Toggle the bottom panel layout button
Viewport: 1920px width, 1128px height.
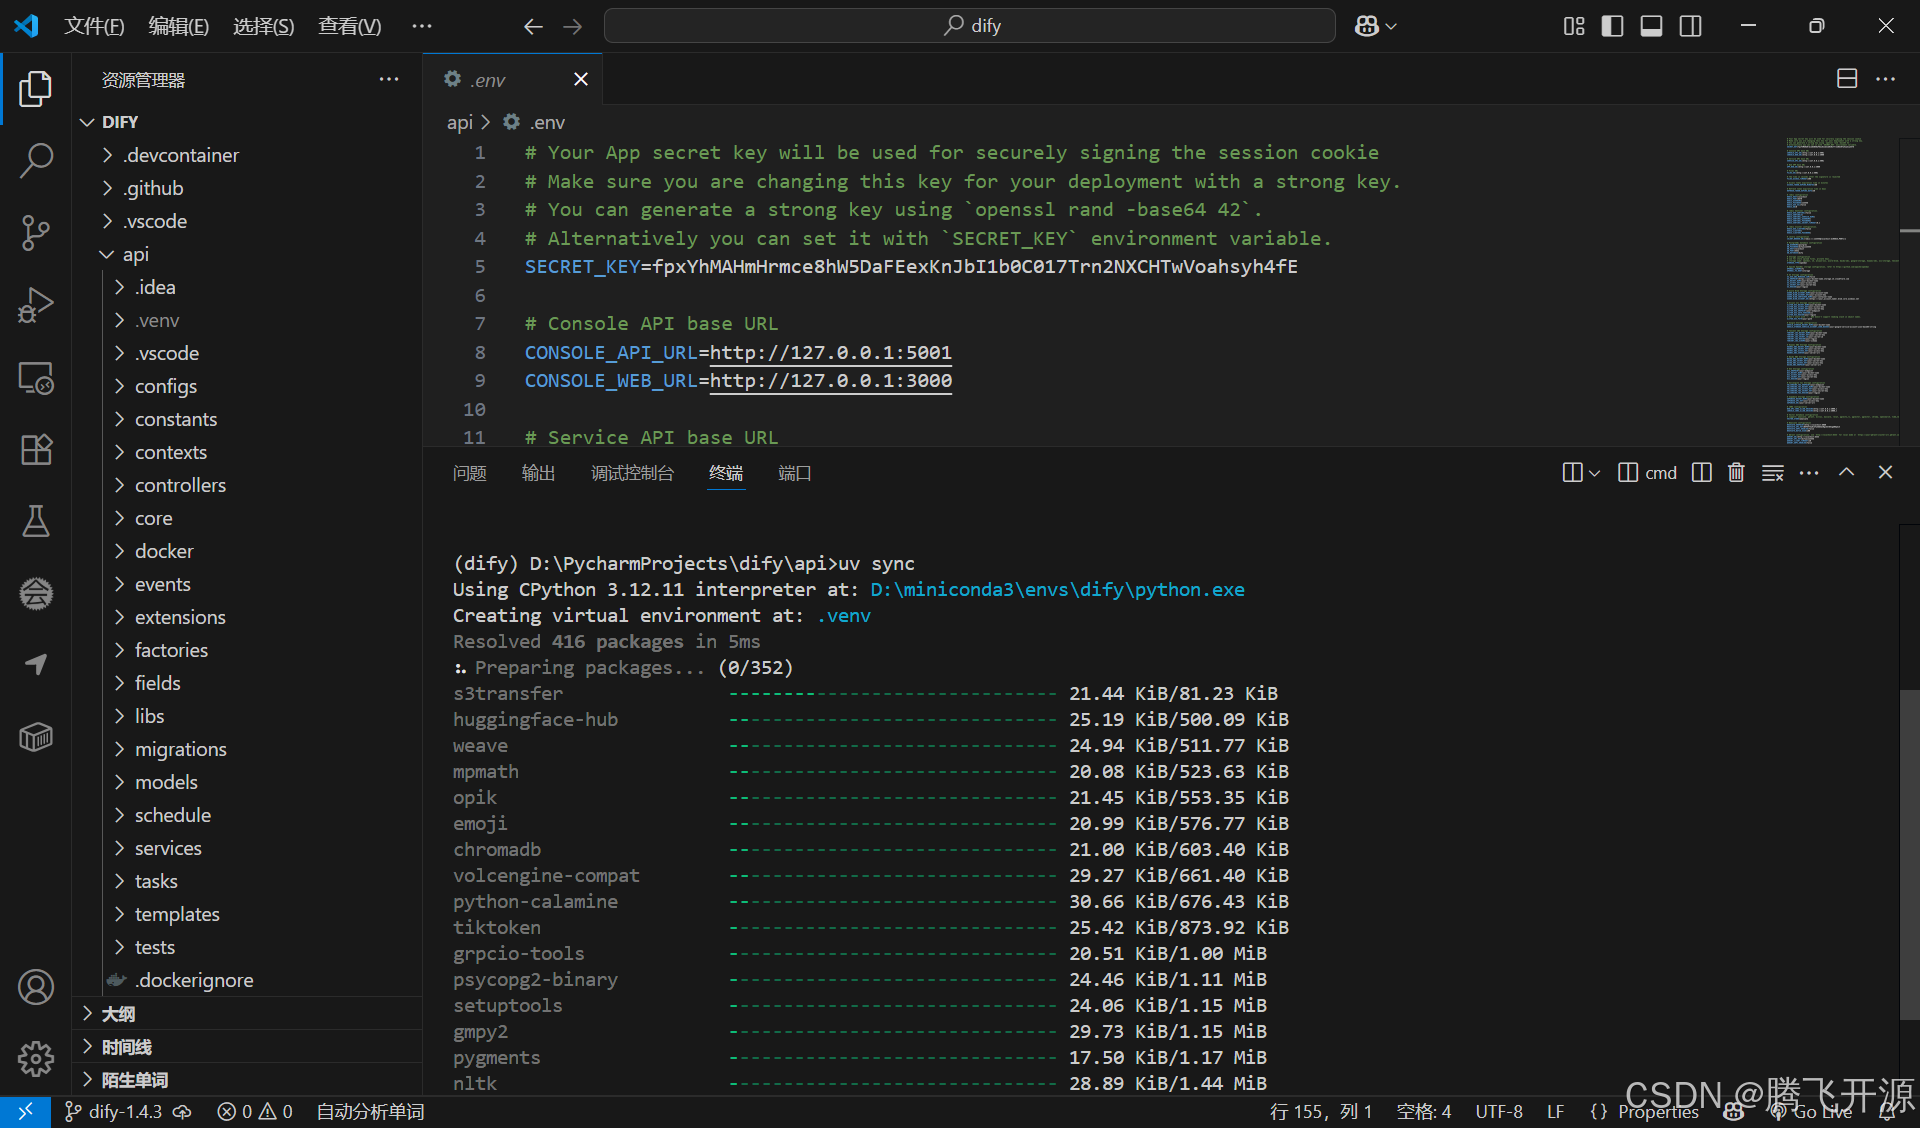[1651, 26]
